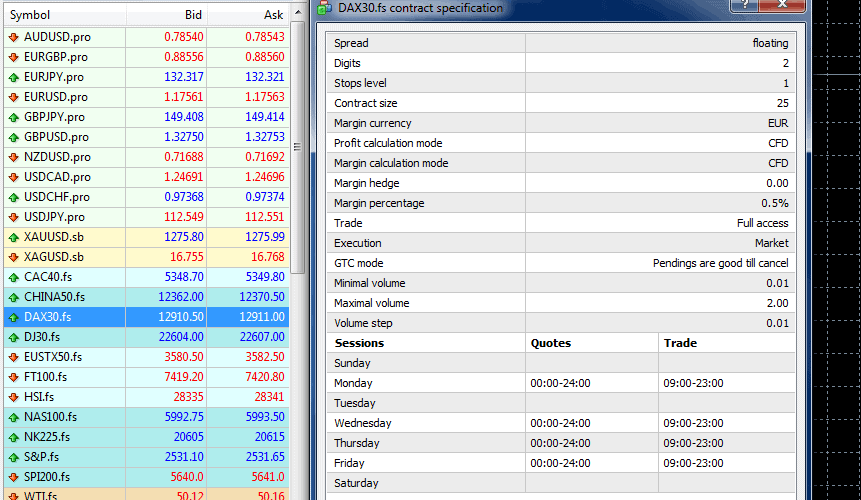
Task: Click the Spread row in the specification
Action: click(x=561, y=43)
